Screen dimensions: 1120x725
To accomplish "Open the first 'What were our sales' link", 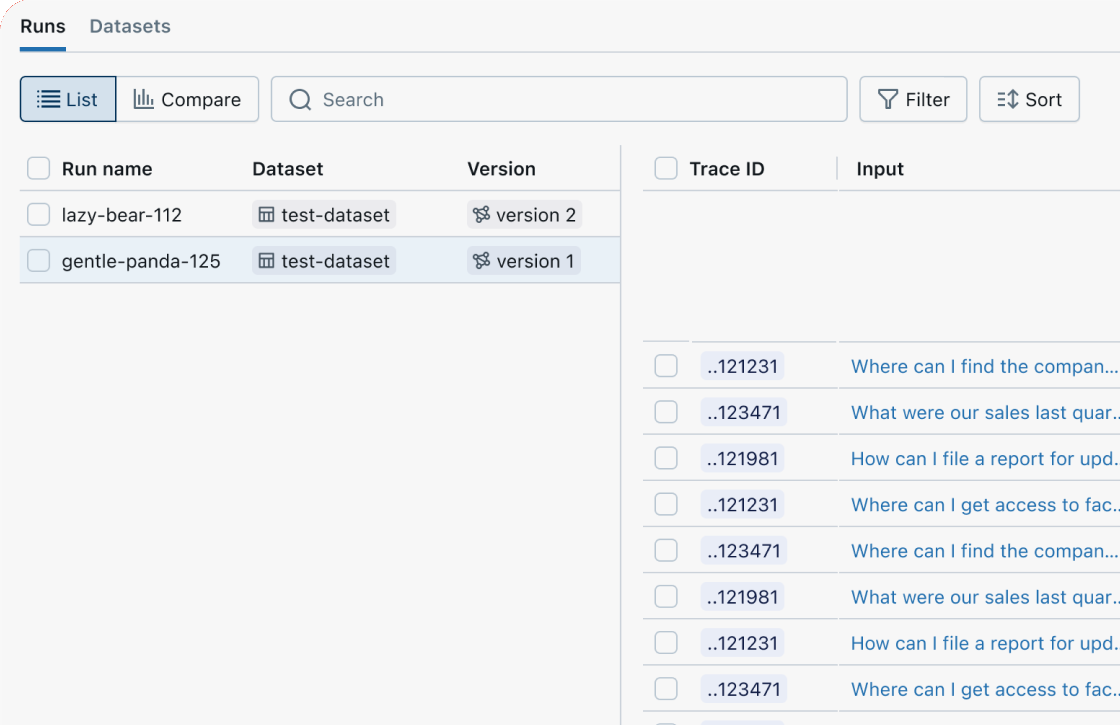I will 983,413.
